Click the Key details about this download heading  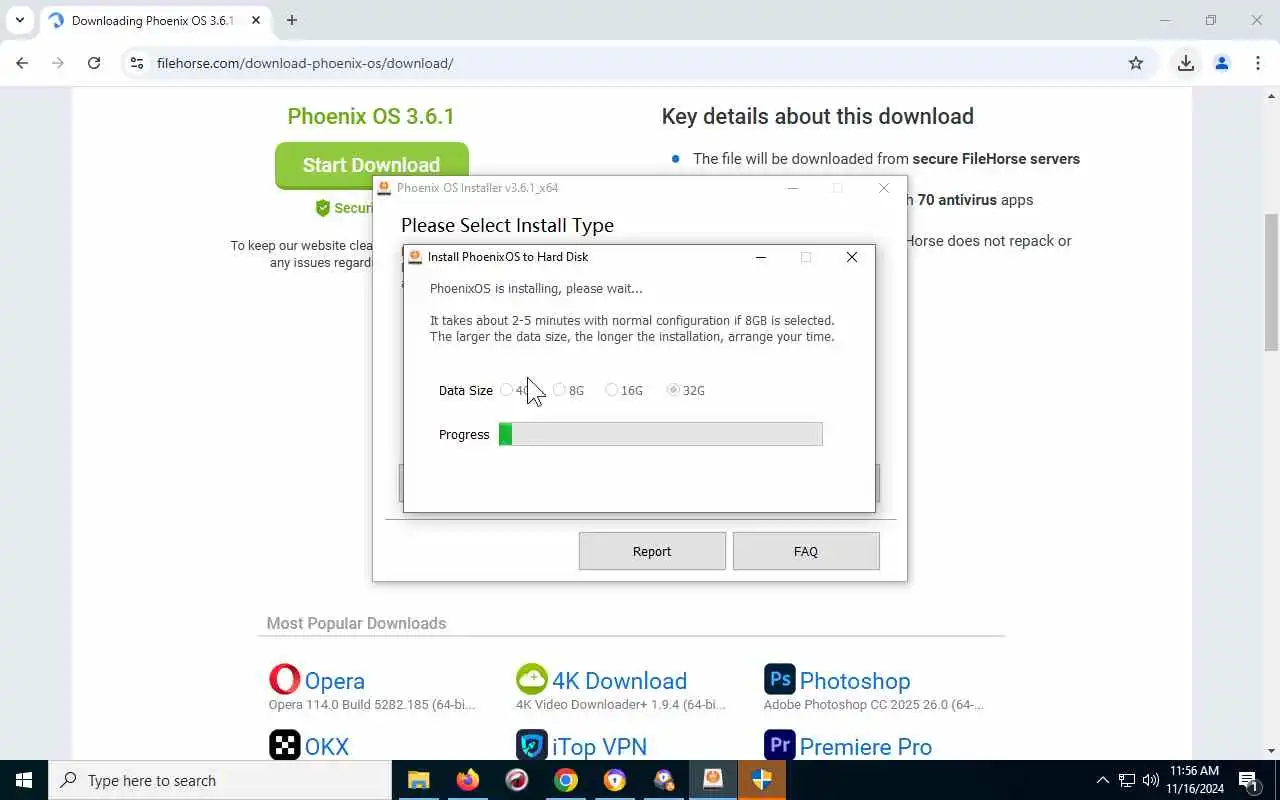(x=817, y=116)
